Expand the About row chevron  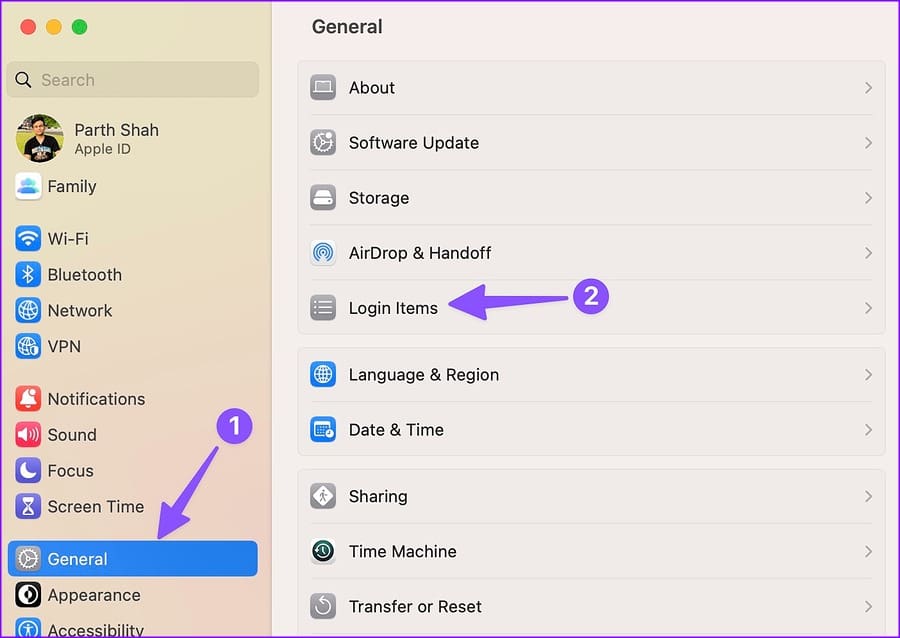click(x=868, y=88)
